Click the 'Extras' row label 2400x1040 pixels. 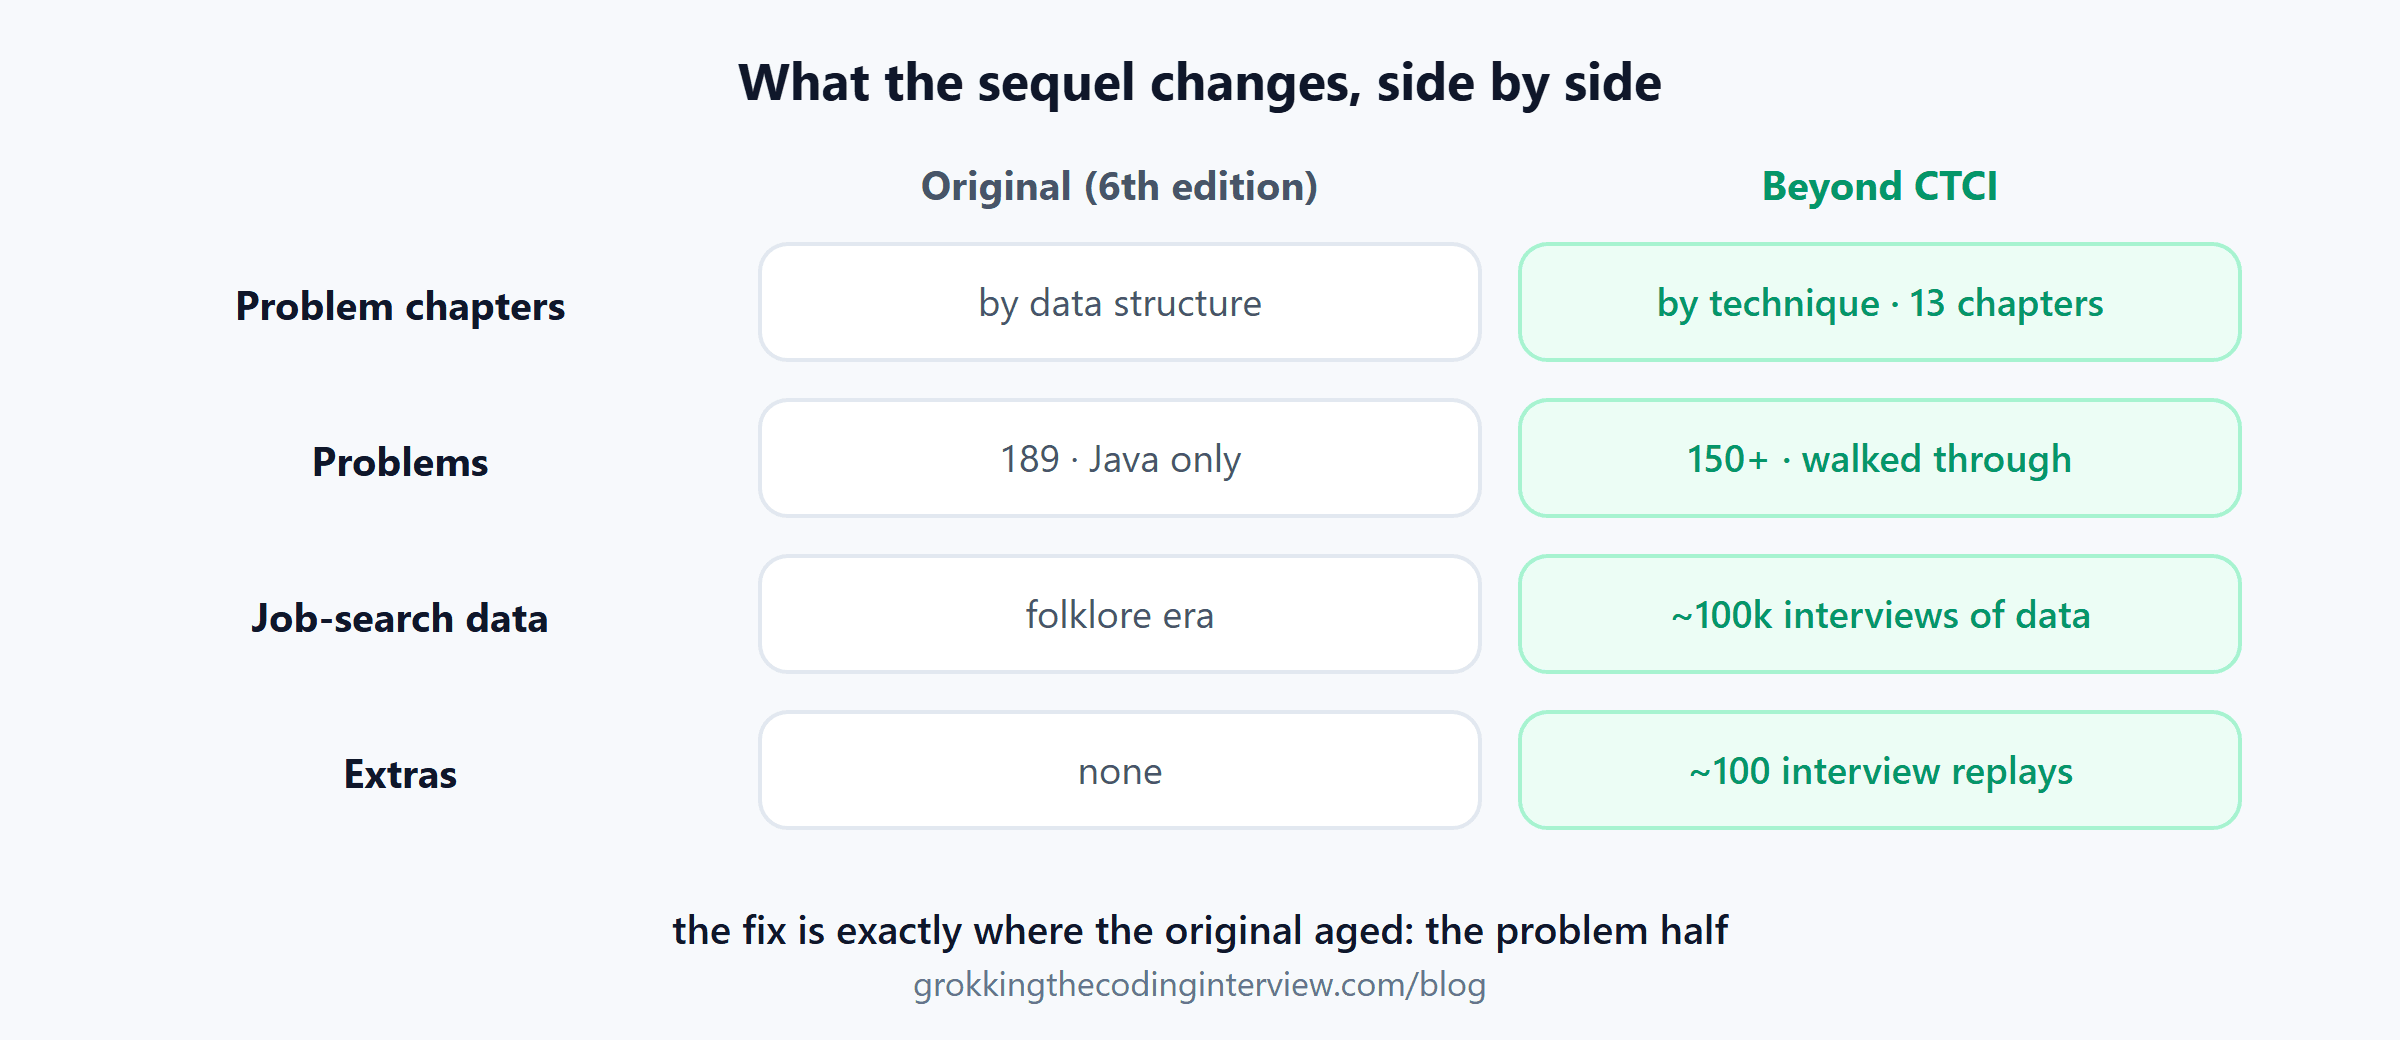[x=400, y=774]
